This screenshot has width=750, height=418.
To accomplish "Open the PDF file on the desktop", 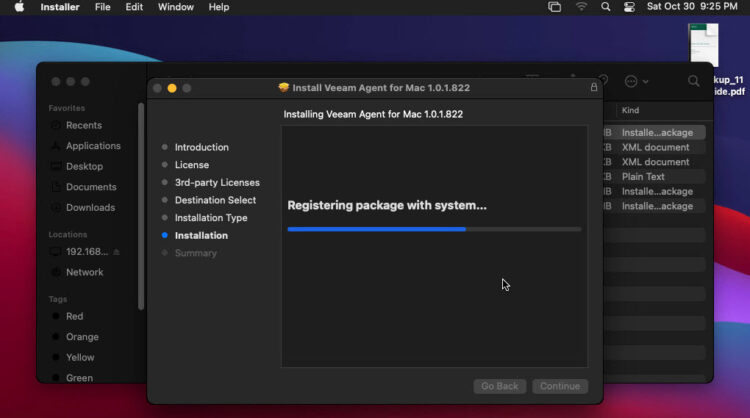I will pyautogui.click(x=704, y=44).
